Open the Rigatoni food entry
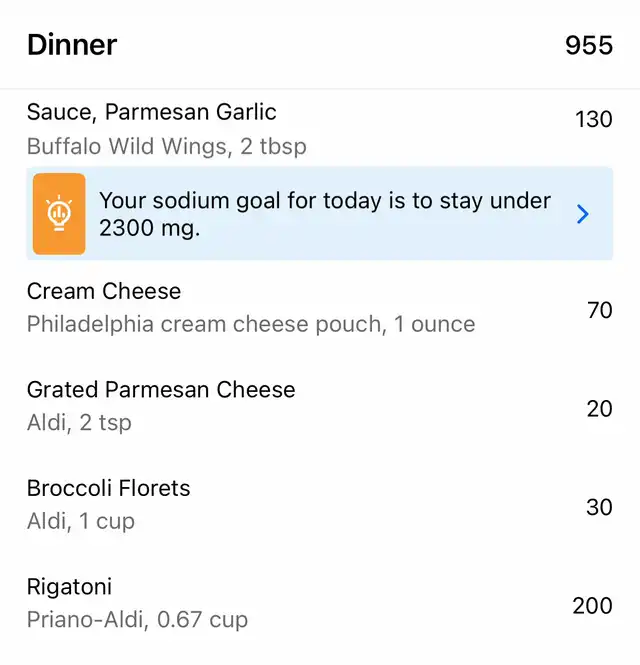 [x=320, y=603]
